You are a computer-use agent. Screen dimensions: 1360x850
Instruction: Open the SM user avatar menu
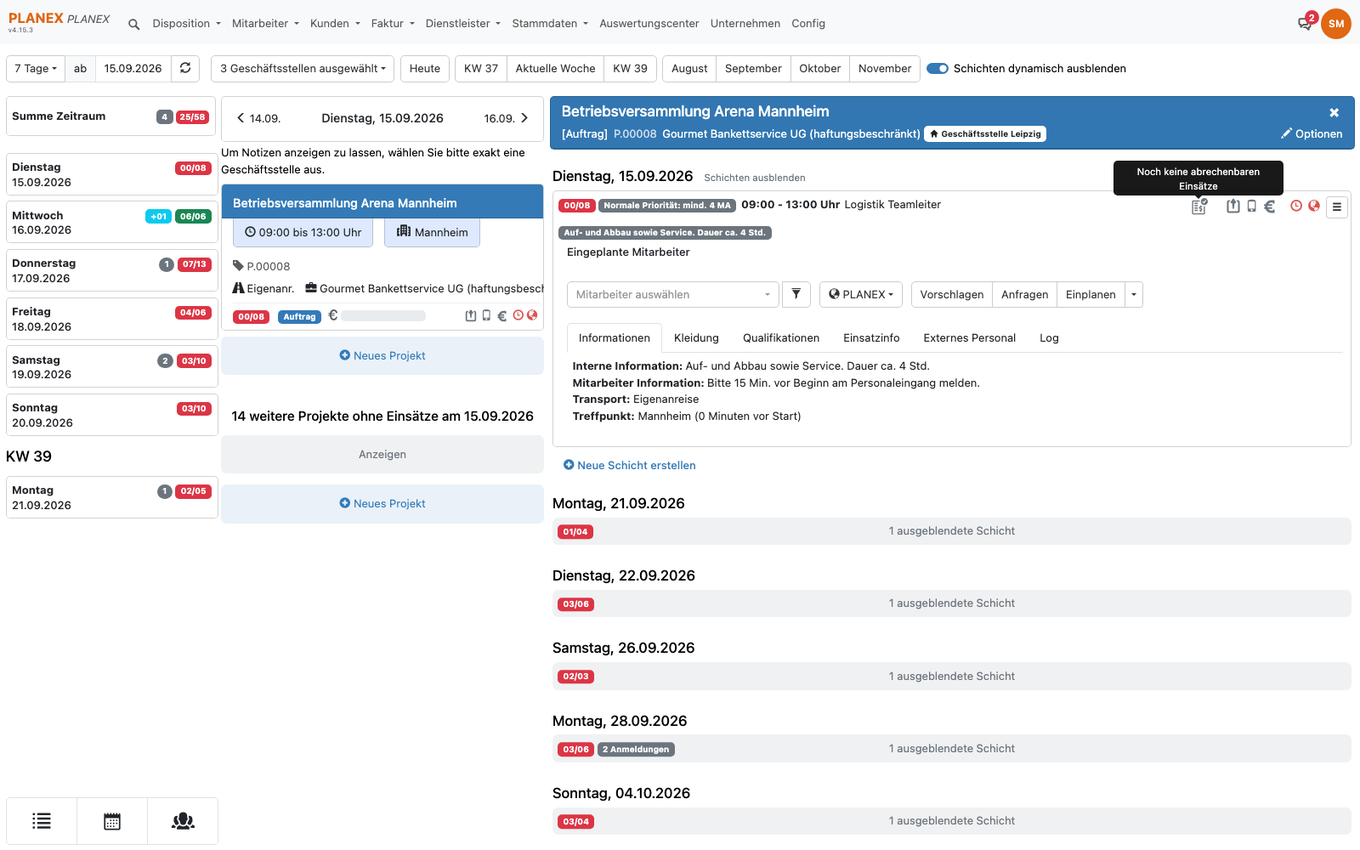point(1336,23)
